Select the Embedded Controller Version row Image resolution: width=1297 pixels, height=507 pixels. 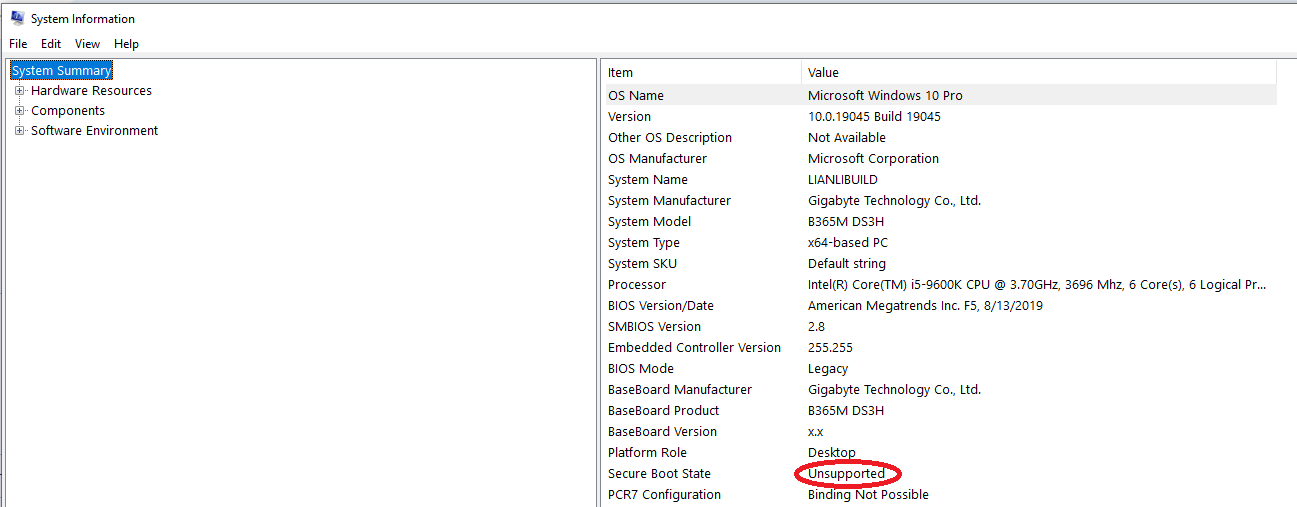tap(940, 348)
